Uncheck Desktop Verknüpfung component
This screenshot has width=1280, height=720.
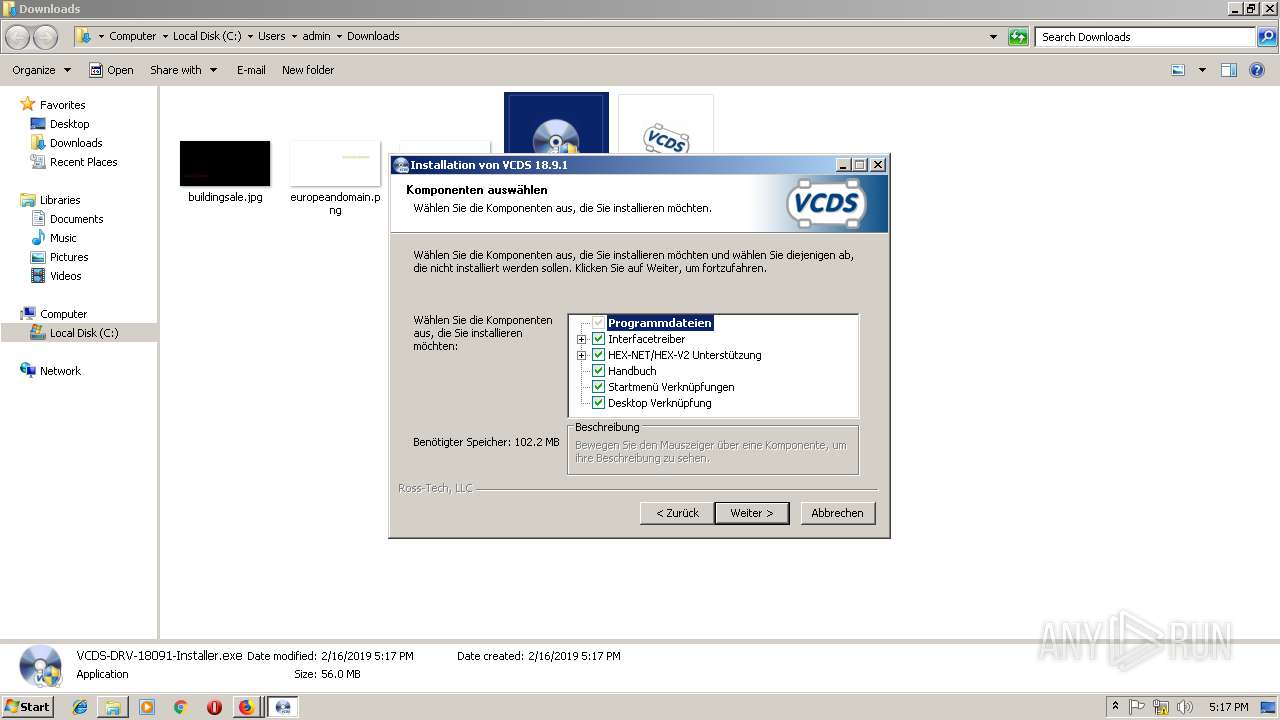tap(599, 403)
